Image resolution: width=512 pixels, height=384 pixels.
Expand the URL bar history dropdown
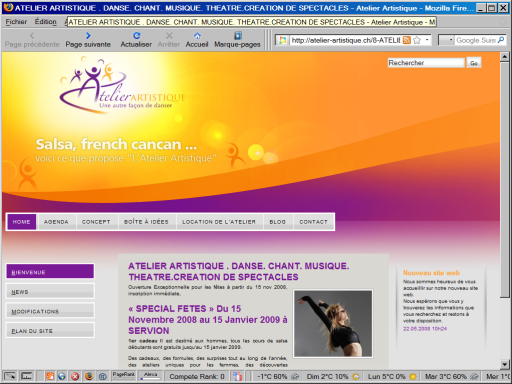click(427, 40)
